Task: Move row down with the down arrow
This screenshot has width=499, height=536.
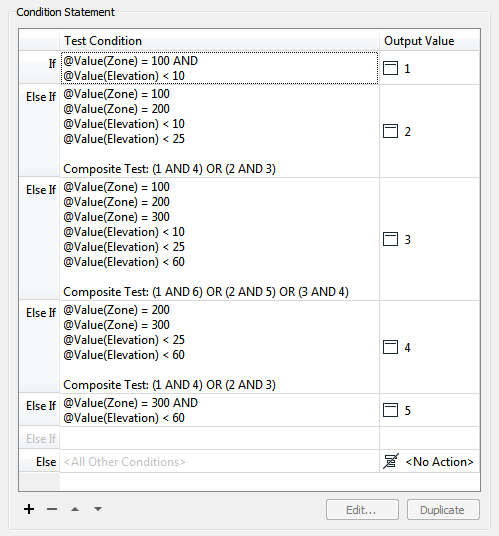Action: point(98,509)
